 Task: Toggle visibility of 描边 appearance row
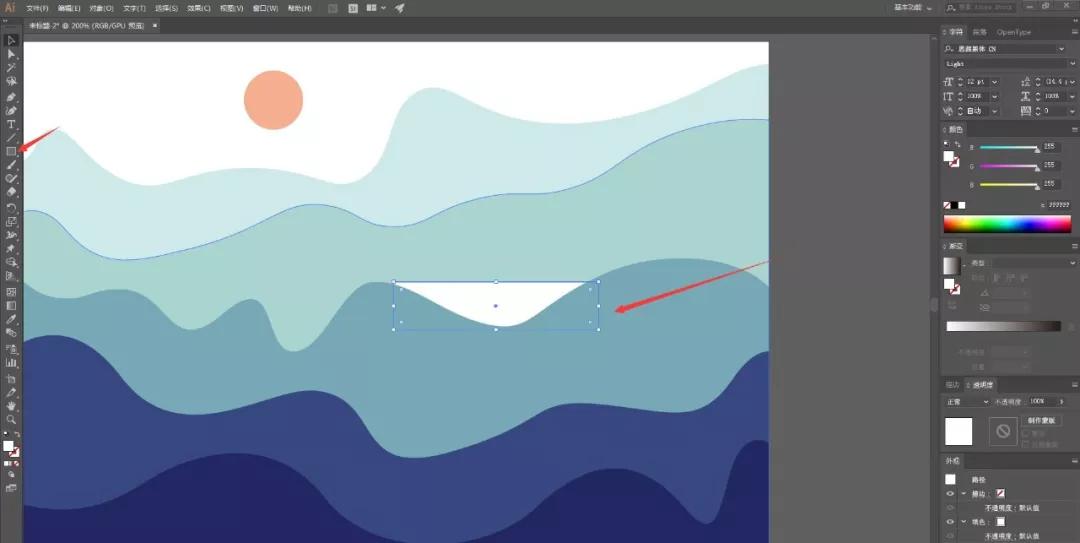(950, 494)
